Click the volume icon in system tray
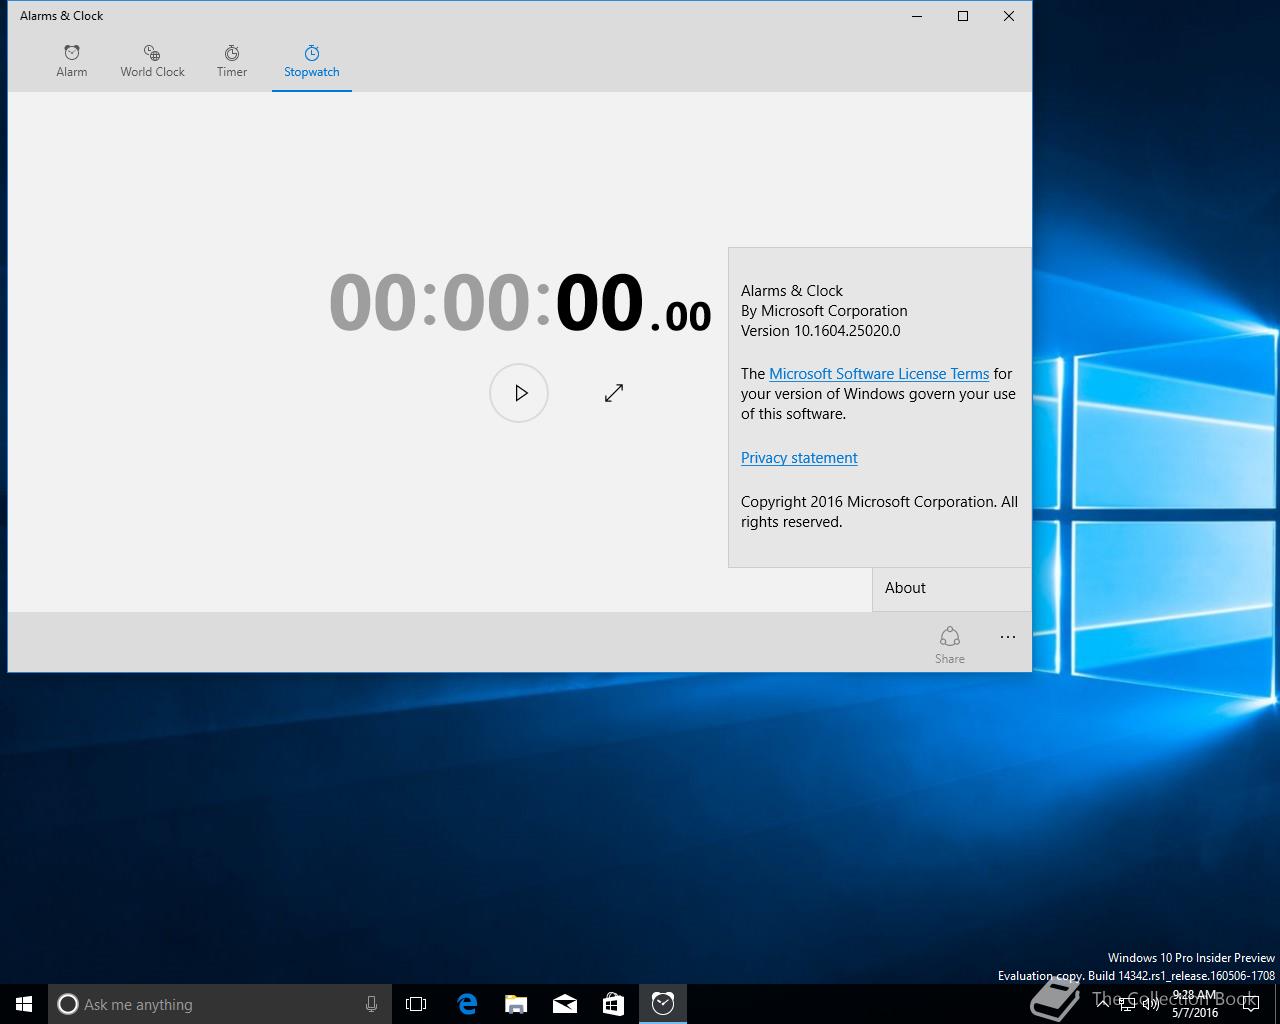The image size is (1280, 1024). [1151, 1004]
